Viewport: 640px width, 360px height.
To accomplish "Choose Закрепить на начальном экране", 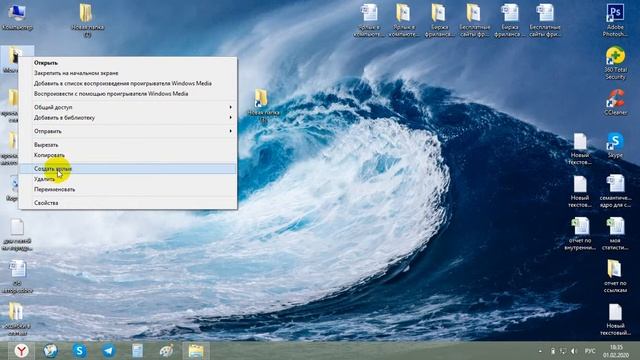I will pos(127,73).
